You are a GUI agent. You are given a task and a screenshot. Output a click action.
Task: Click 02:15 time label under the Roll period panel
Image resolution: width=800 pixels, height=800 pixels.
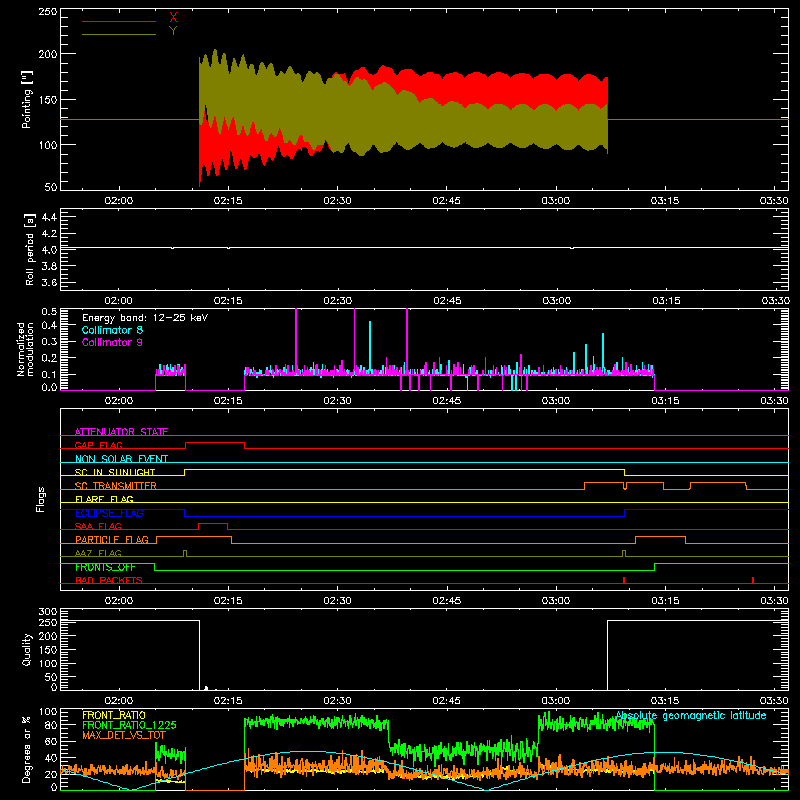pos(228,301)
